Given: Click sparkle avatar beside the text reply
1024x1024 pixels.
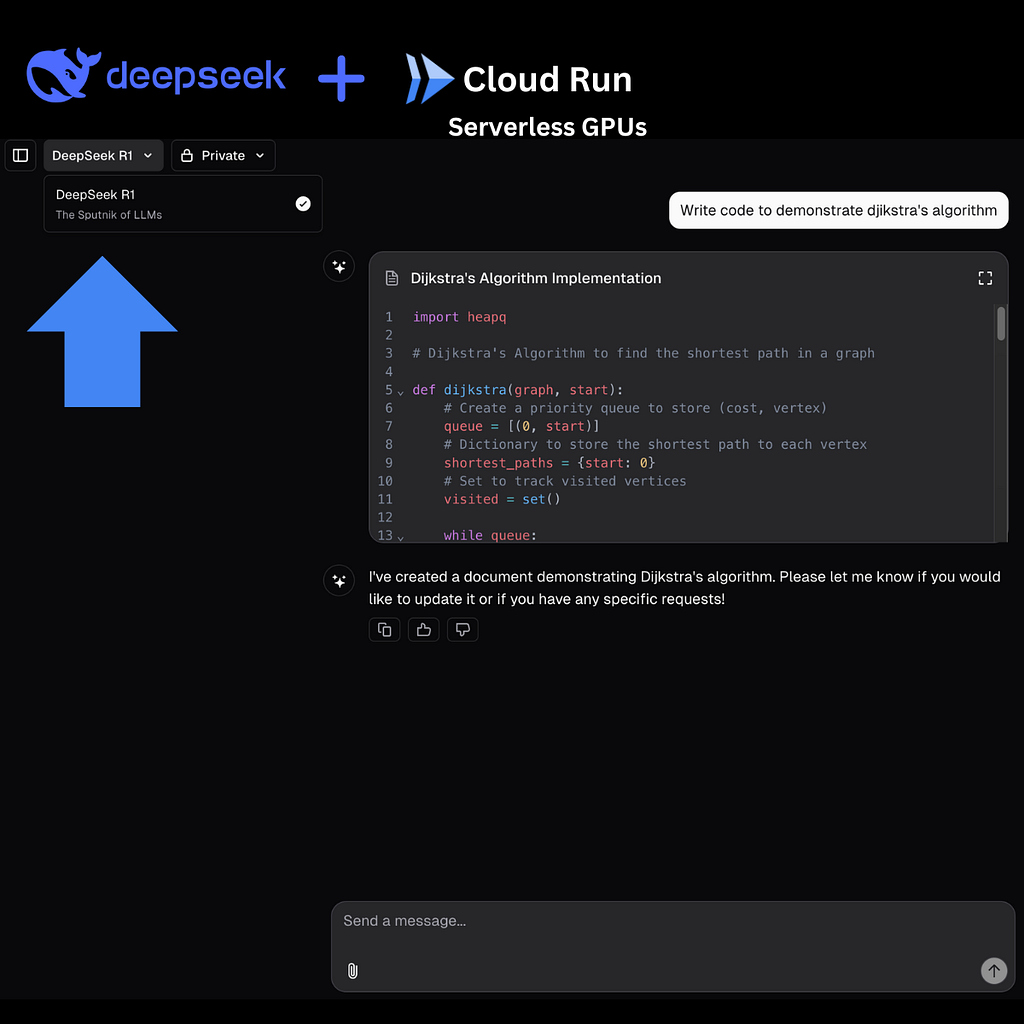Looking at the screenshot, I should [339, 581].
